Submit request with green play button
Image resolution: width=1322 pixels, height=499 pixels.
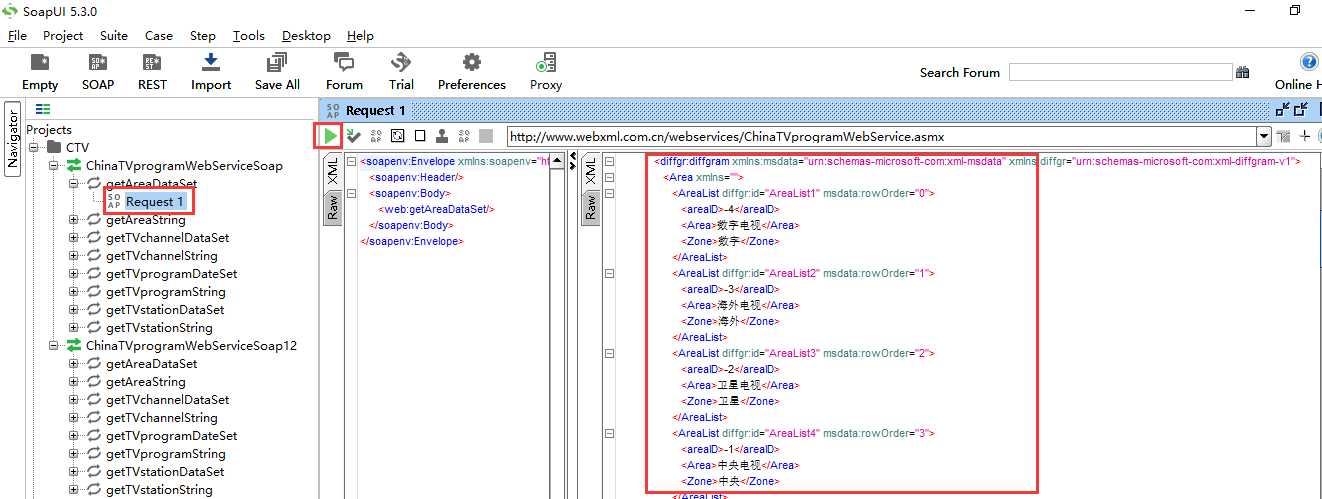[x=330, y=135]
